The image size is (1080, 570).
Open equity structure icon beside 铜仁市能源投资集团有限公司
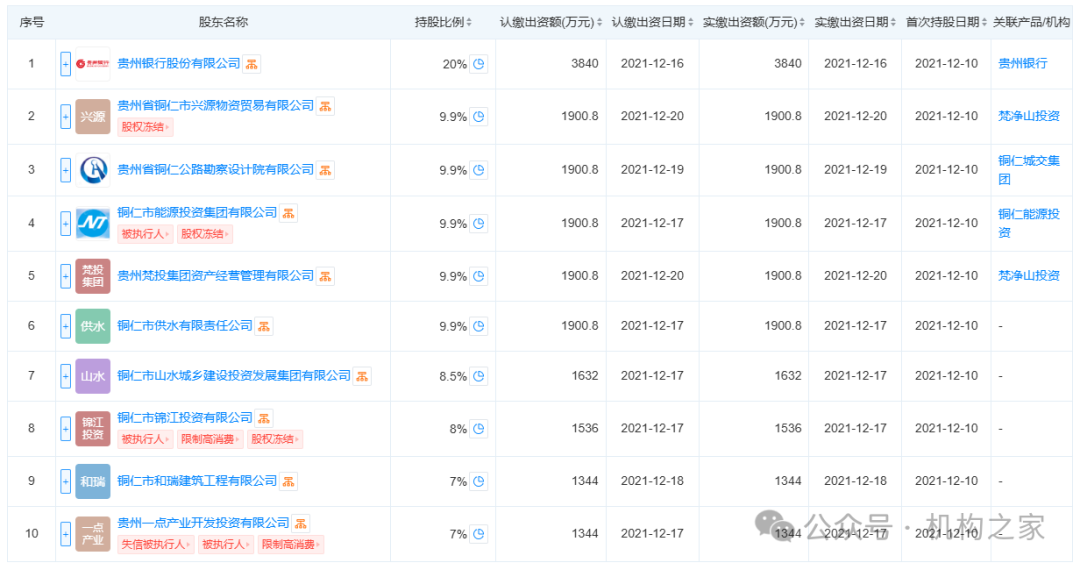click(289, 213)
